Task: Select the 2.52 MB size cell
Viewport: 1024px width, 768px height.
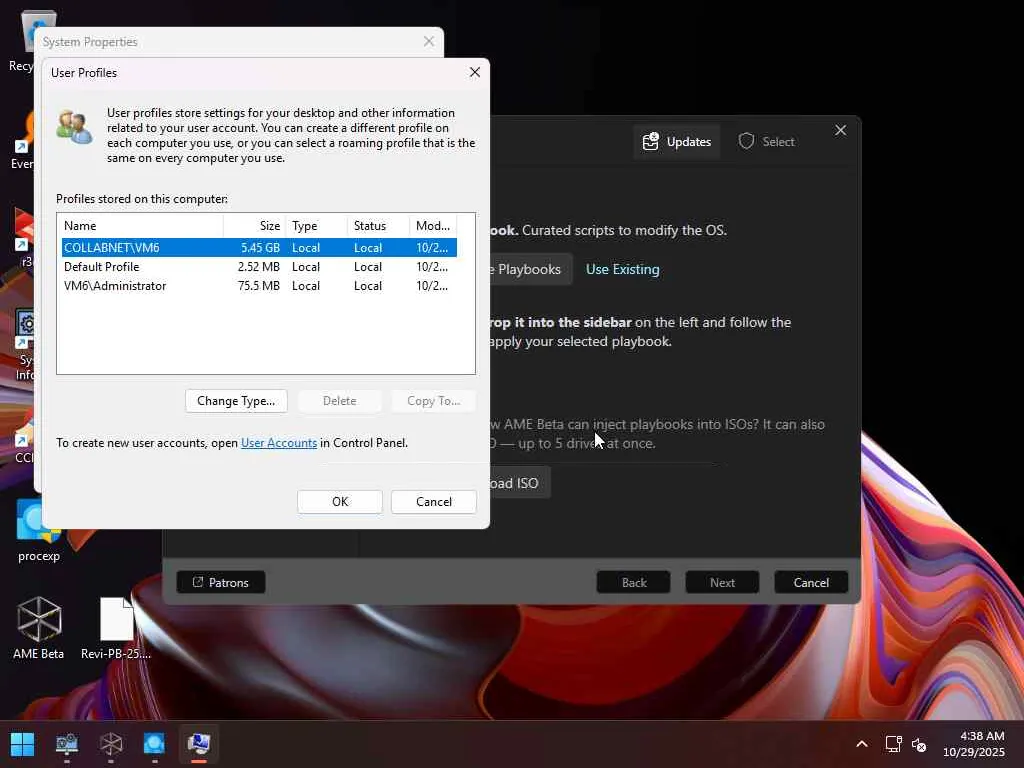Action: point(259,266)
